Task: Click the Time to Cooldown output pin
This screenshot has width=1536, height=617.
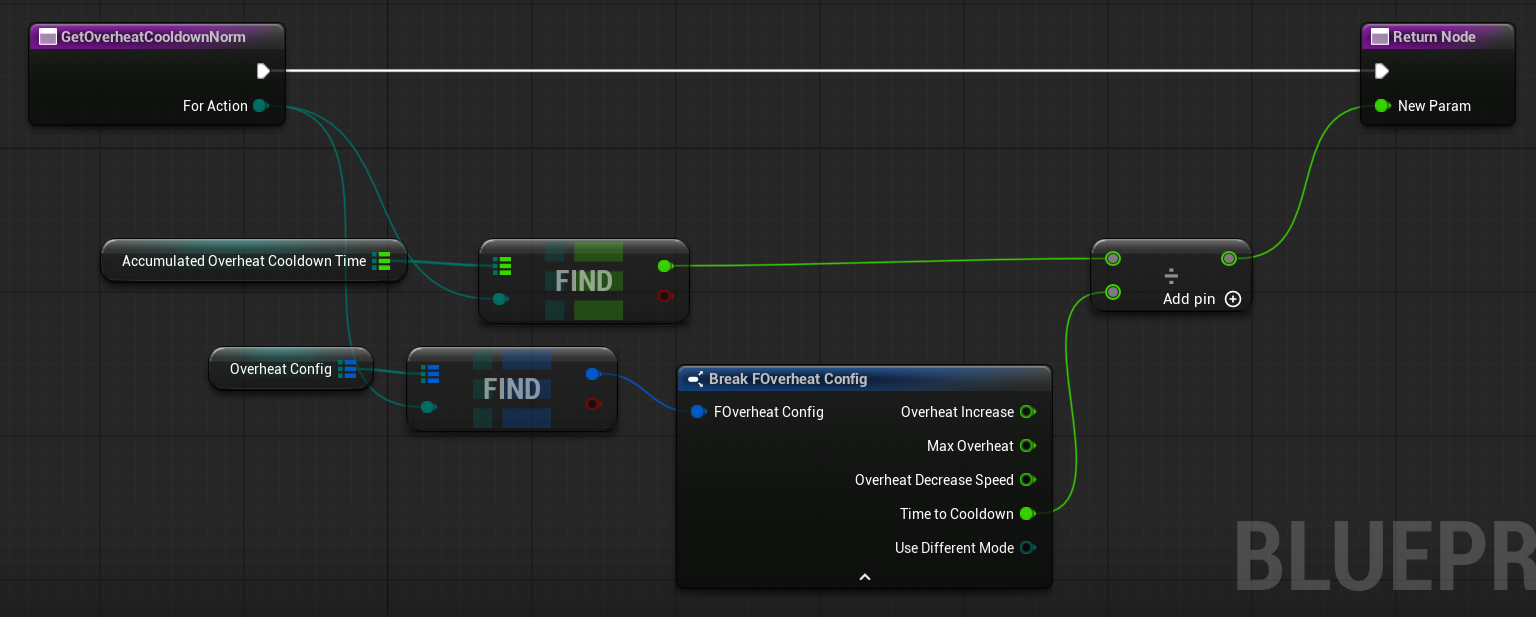Action: coord(1026,514)
